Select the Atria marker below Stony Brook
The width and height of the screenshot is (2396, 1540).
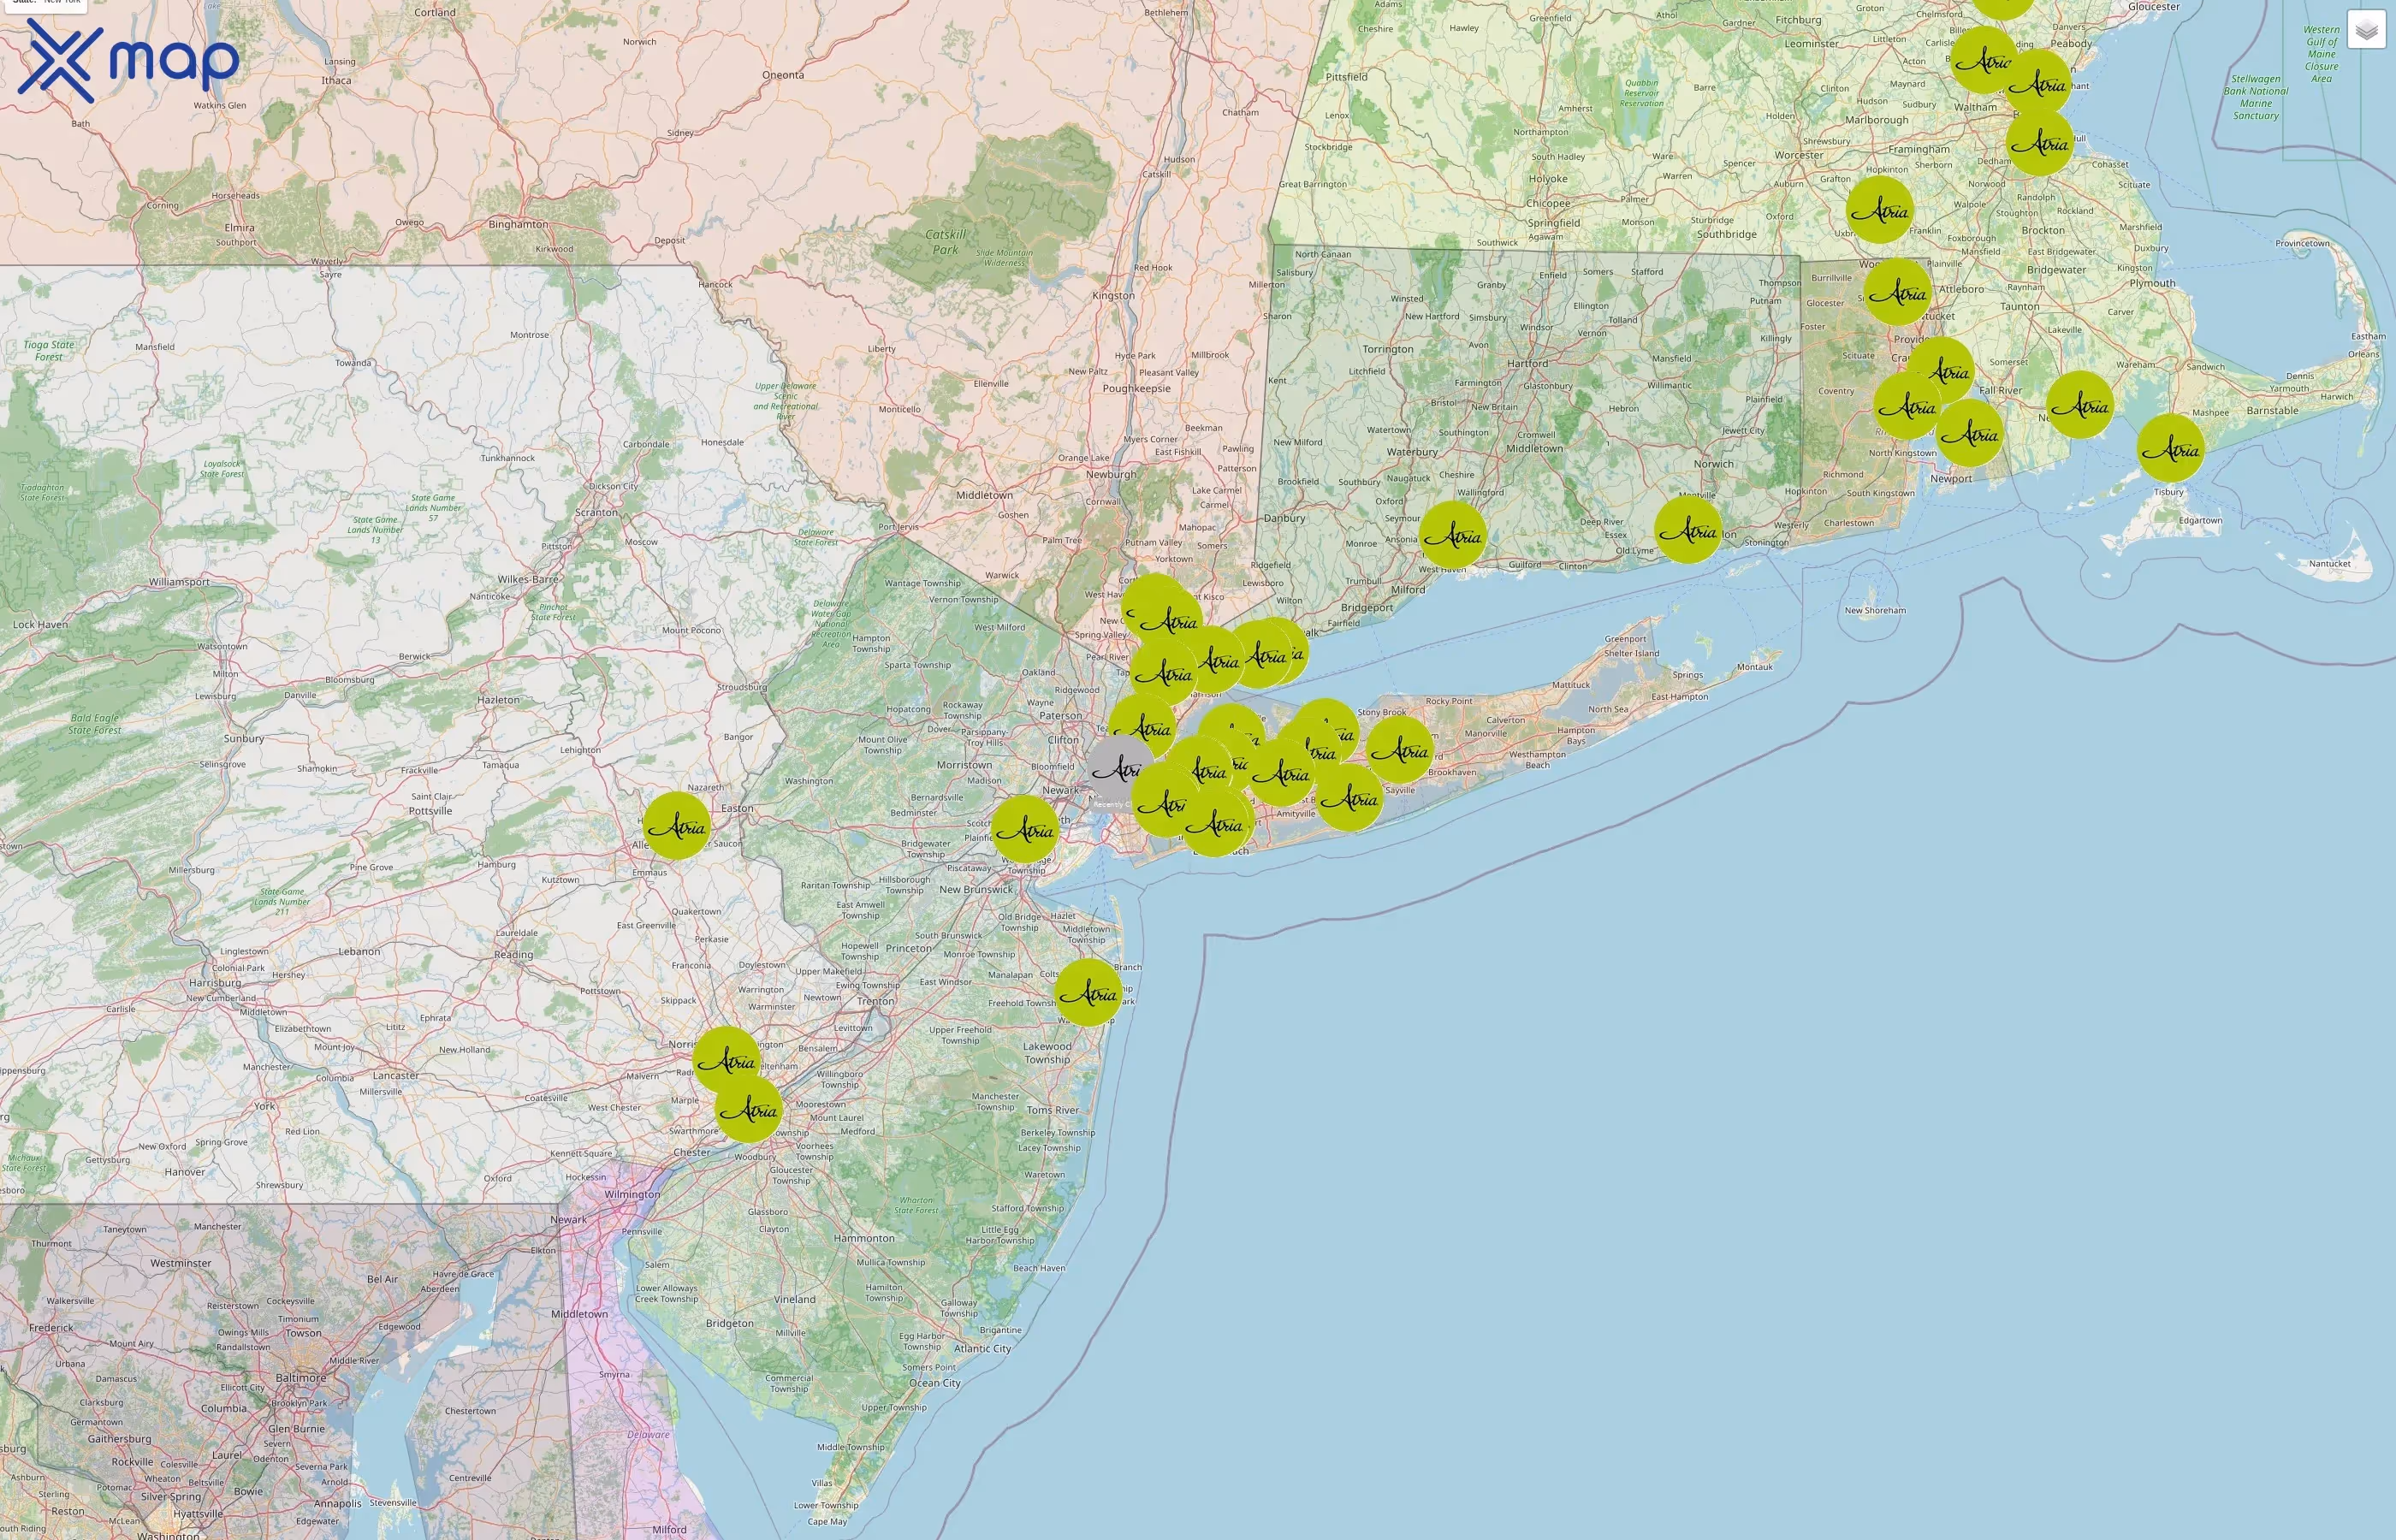point(1400,750)
